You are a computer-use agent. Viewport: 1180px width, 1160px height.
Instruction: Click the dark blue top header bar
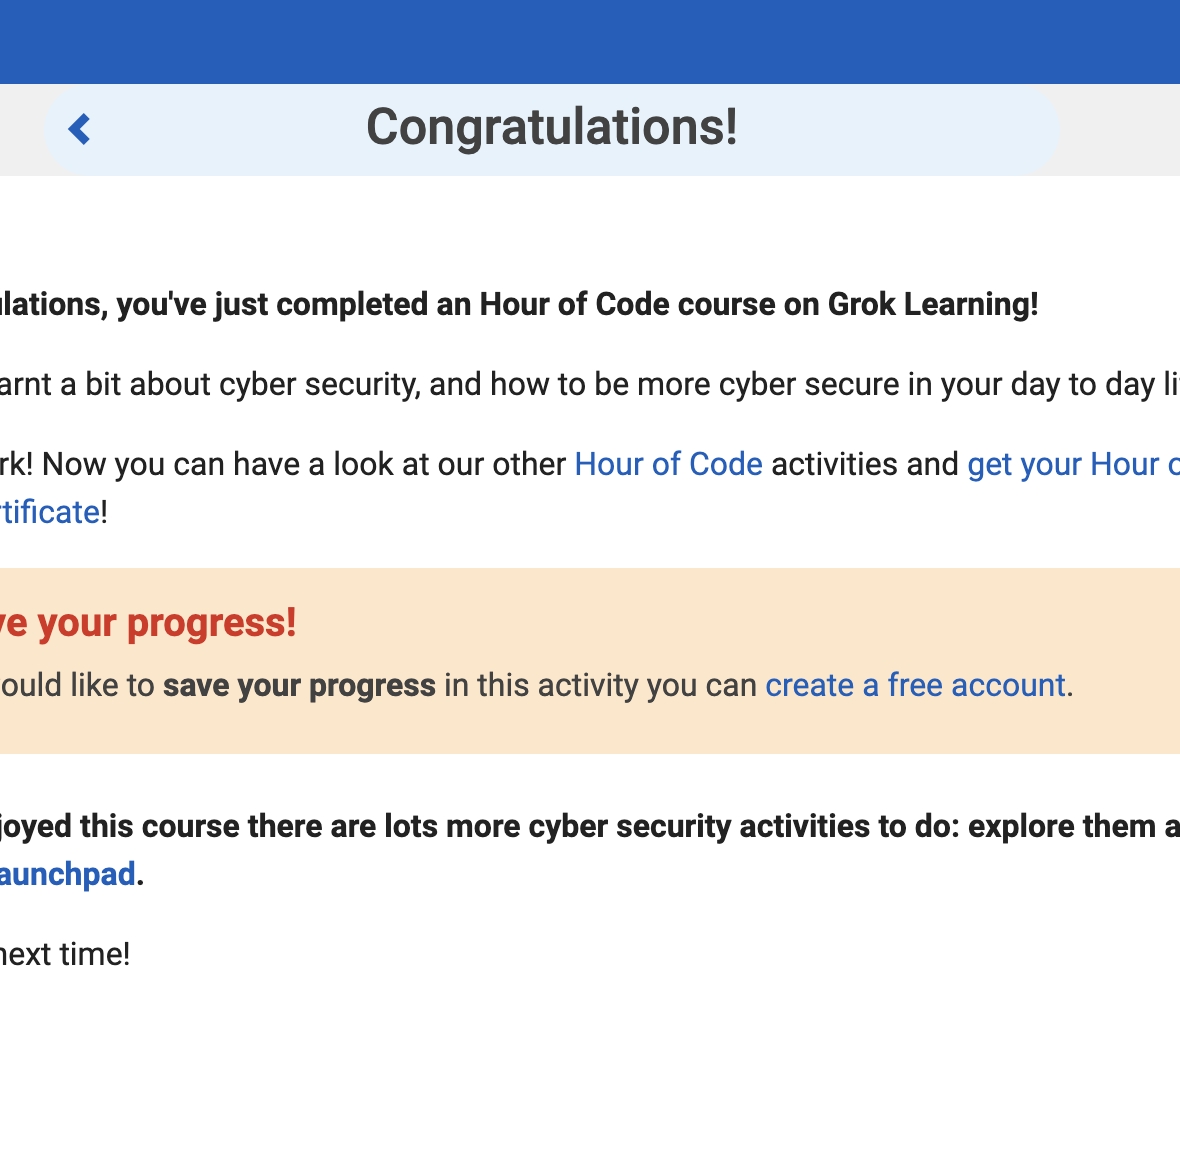point(590,41)
